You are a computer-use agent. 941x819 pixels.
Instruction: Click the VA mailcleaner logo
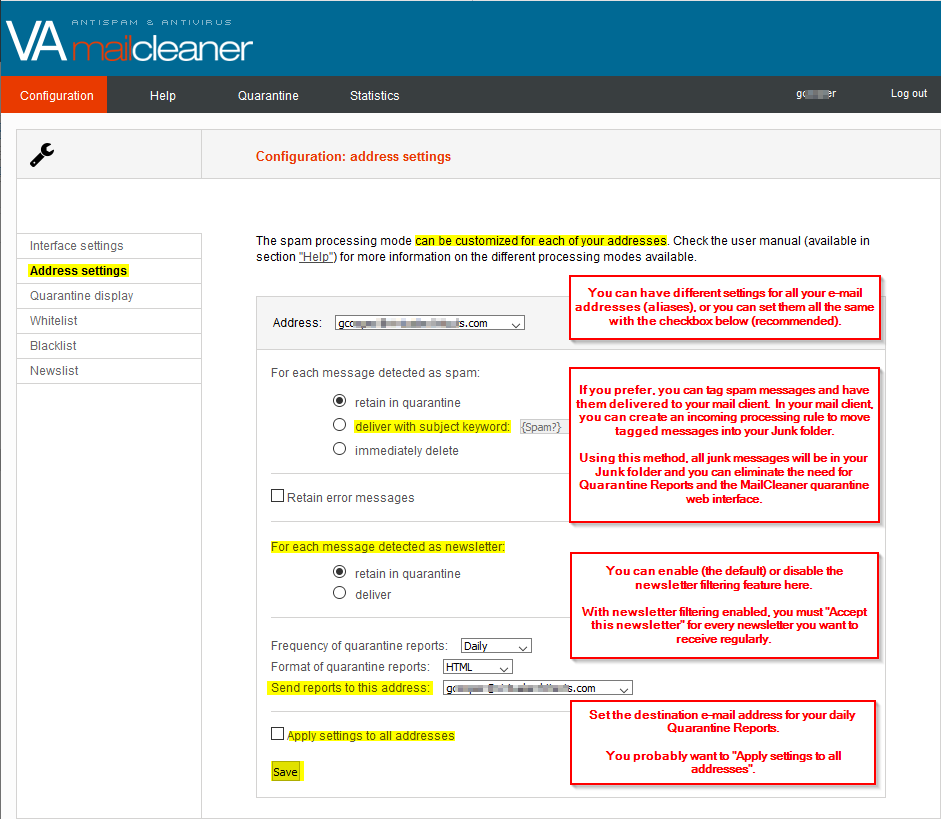(130, 40)
